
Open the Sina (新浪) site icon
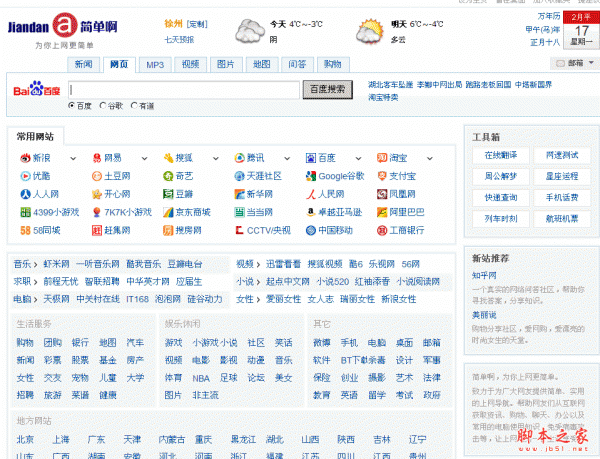tap(25, 158)
